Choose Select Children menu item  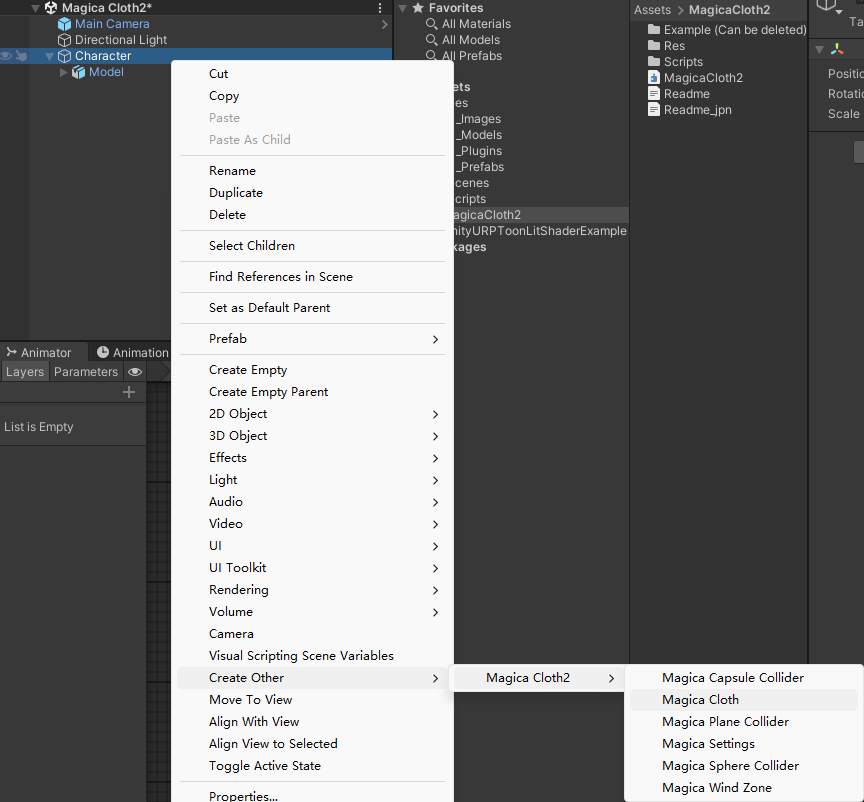312,246
